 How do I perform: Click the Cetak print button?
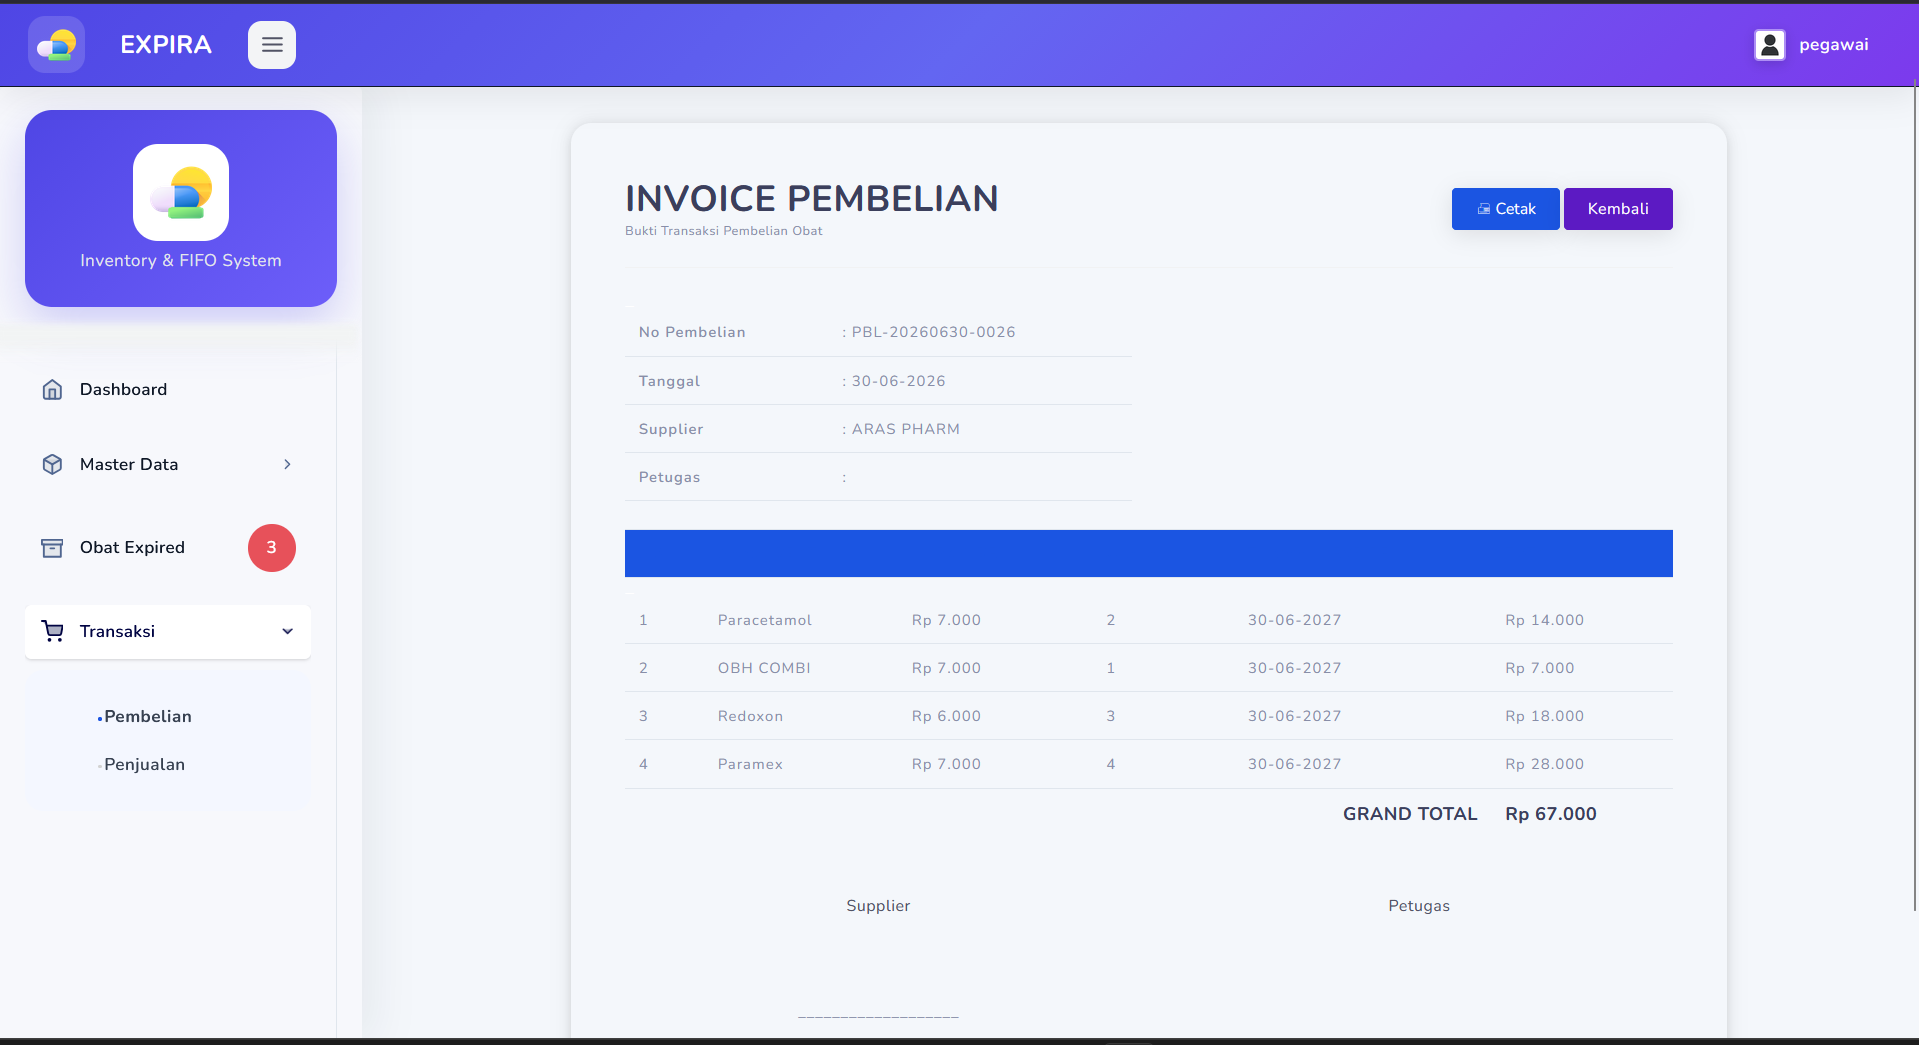[1506, 209]
